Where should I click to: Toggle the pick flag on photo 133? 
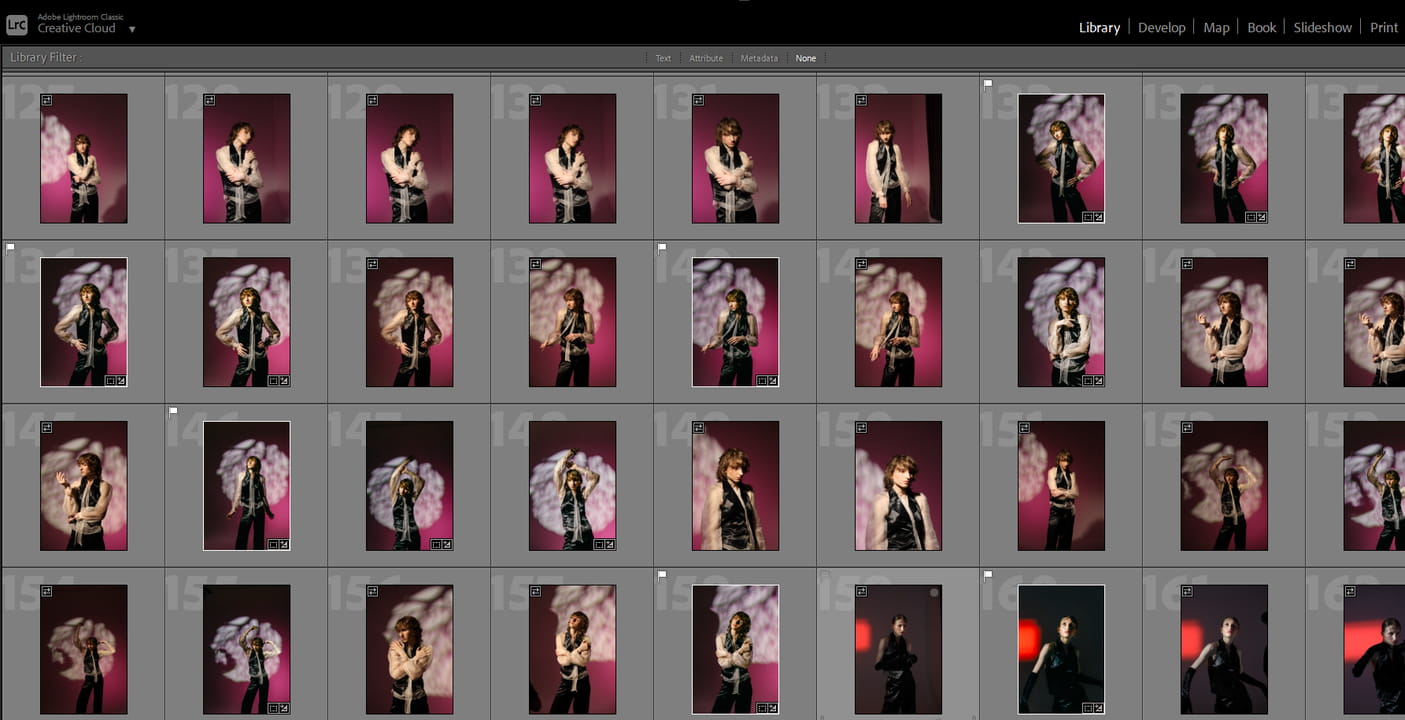[x=988, y=85]
